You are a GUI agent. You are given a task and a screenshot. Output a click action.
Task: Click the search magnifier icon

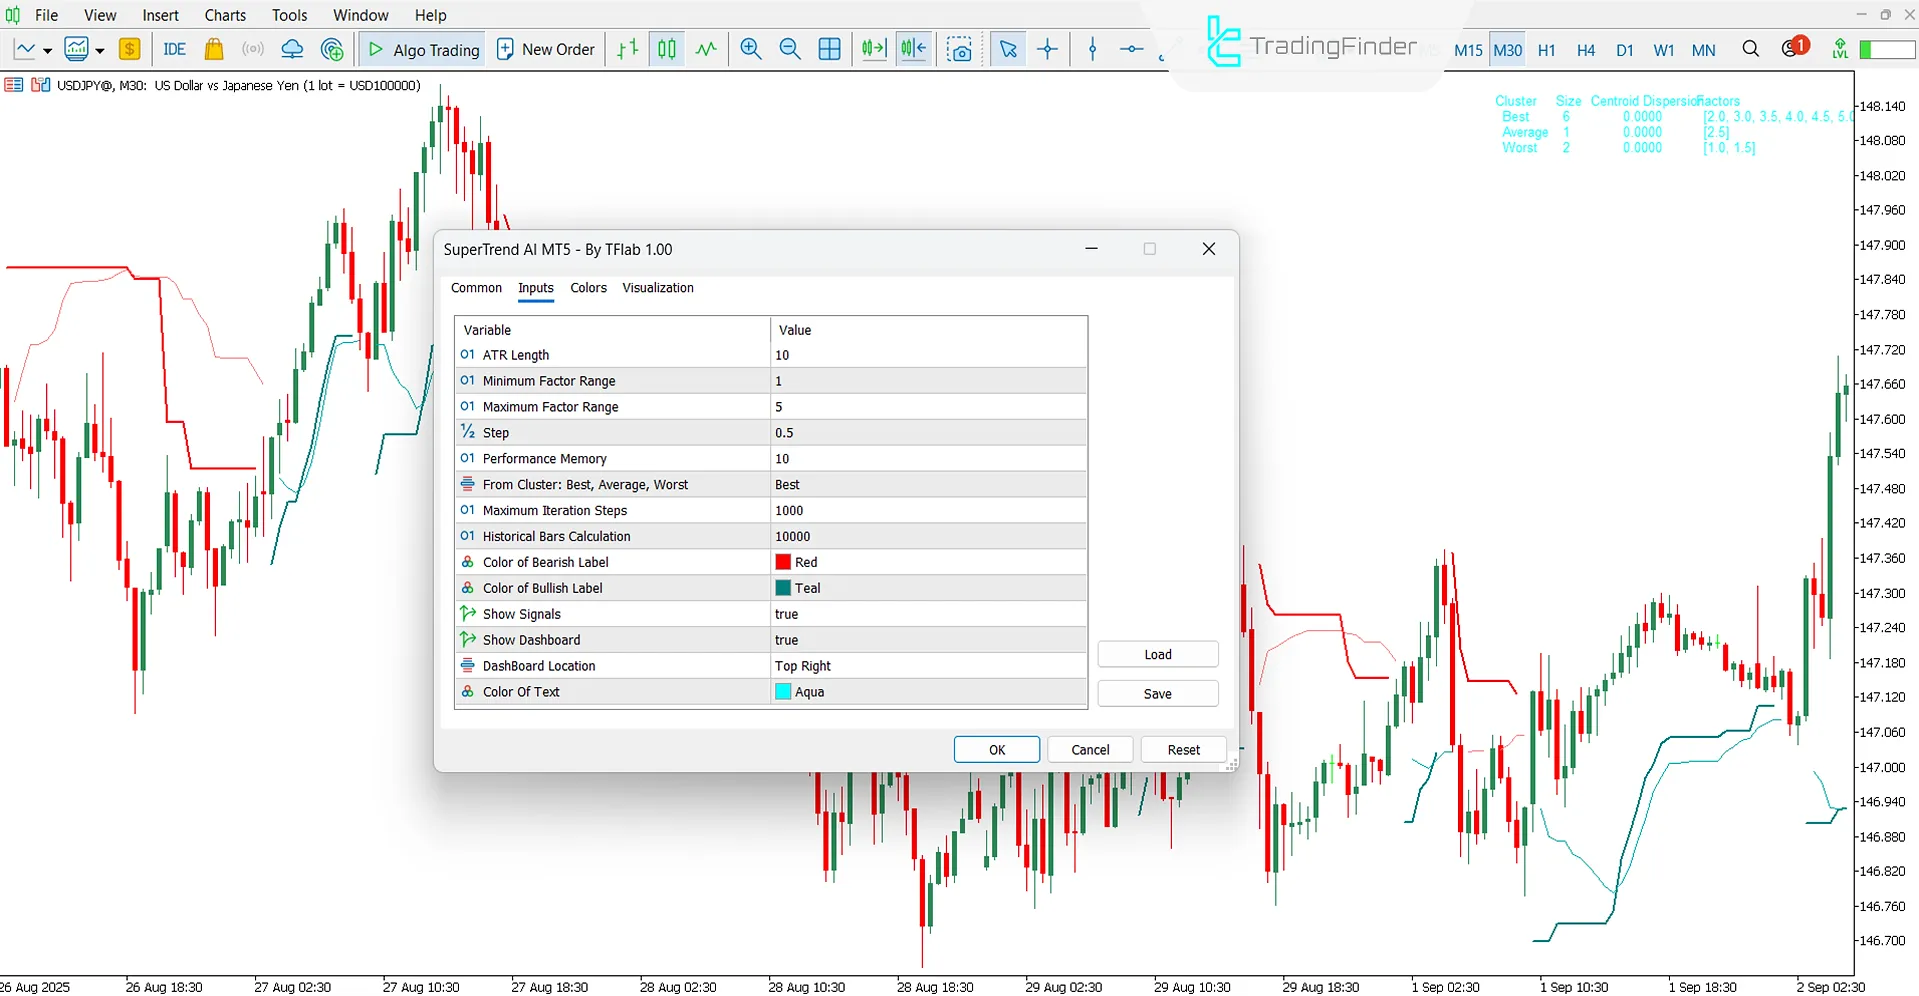point(1750,48)
